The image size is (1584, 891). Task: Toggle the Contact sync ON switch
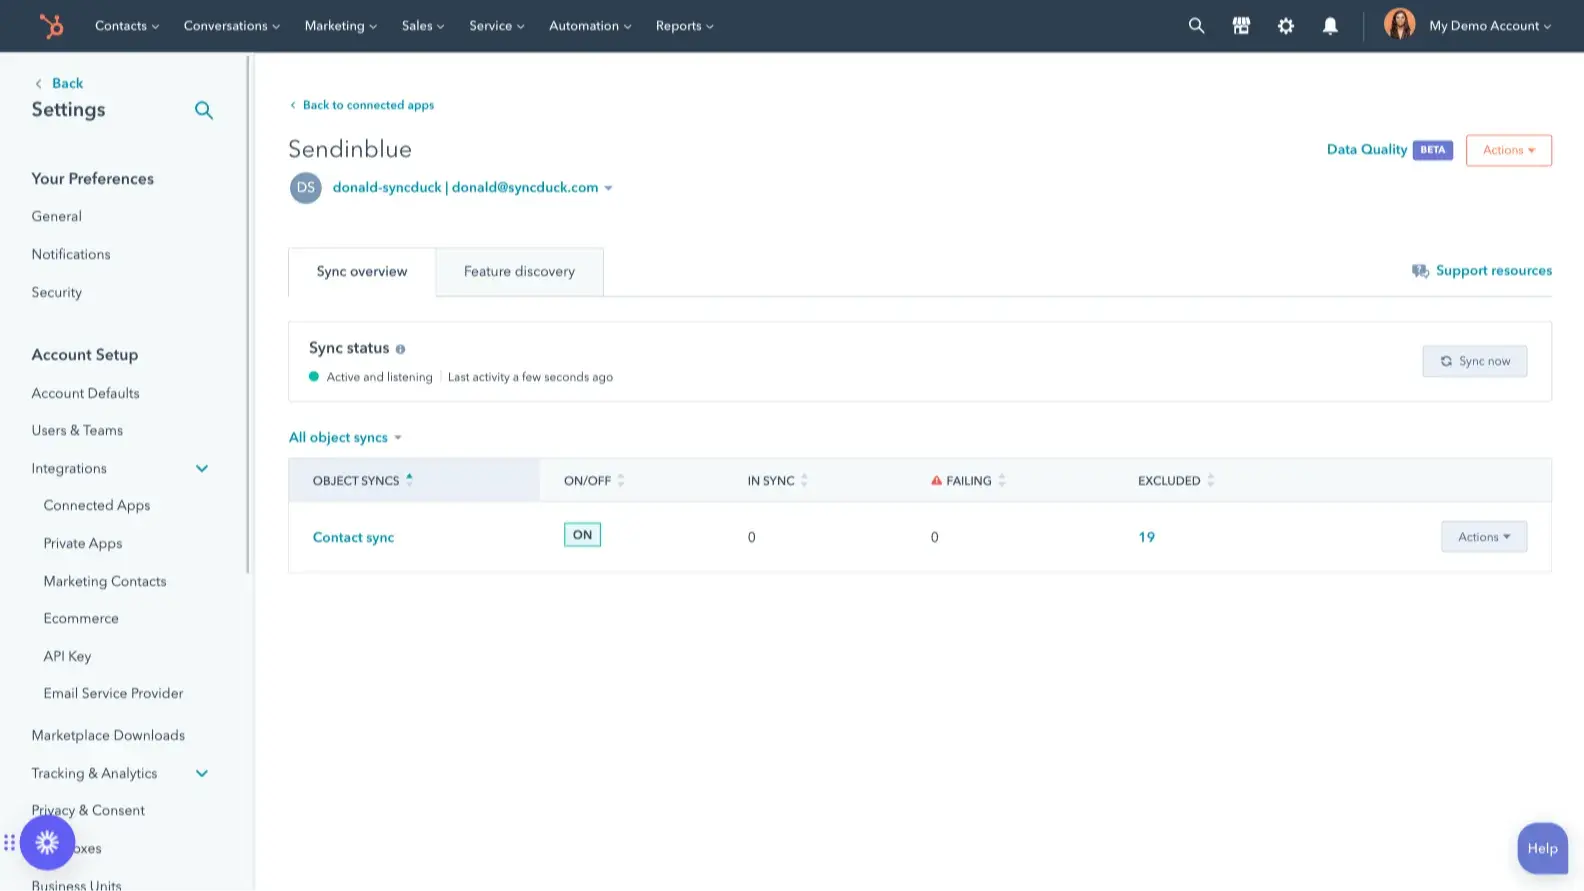pyautogui.click(x=582, y=535)
